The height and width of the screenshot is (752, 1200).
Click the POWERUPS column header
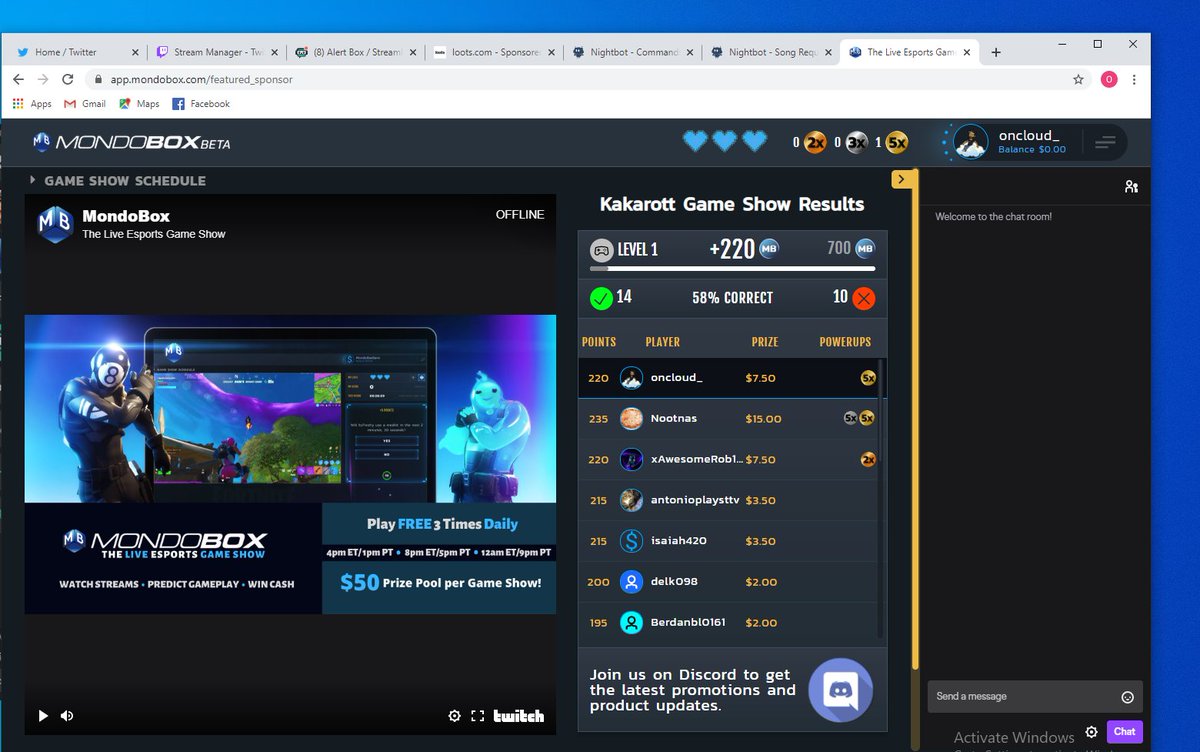(x=845, y=342)
